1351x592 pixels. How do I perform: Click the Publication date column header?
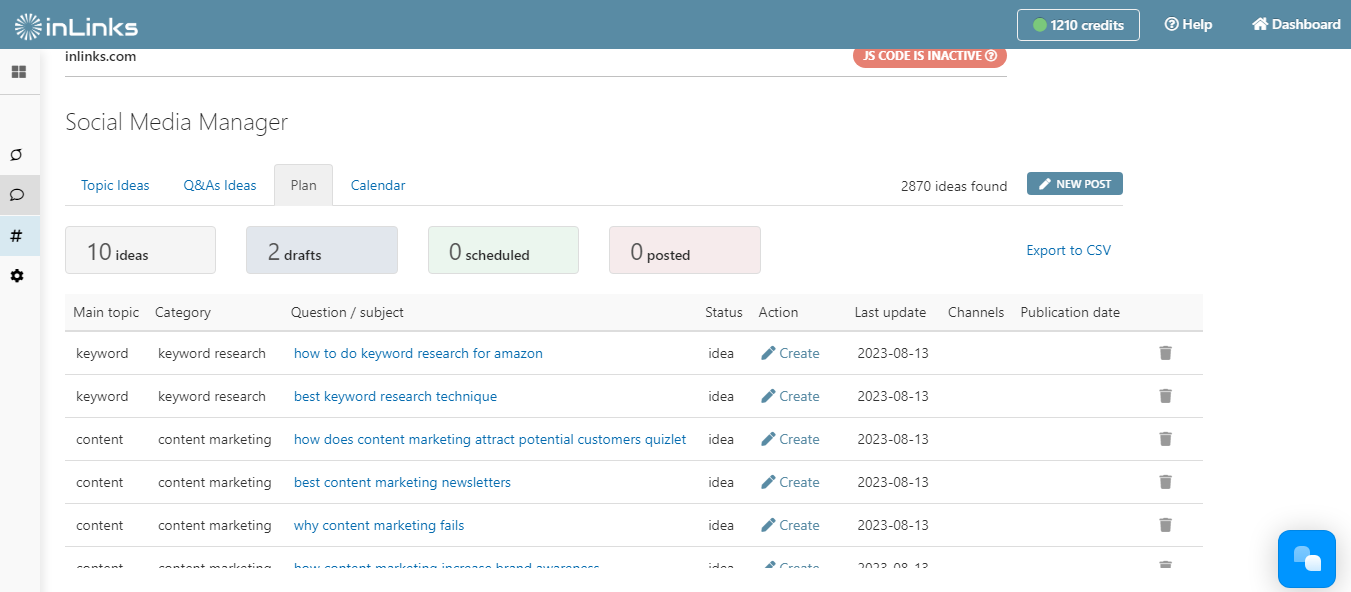[1070, 312]
